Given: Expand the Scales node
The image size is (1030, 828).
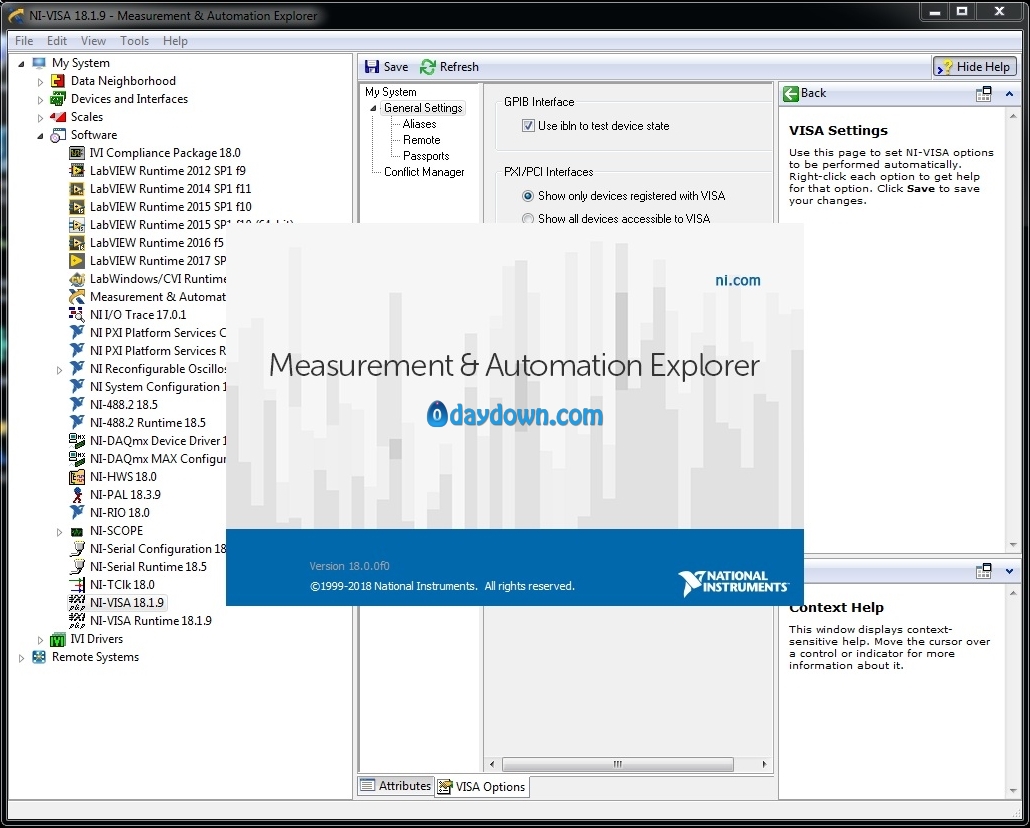Looking at the screenshot, I should [x=41, y=118].
